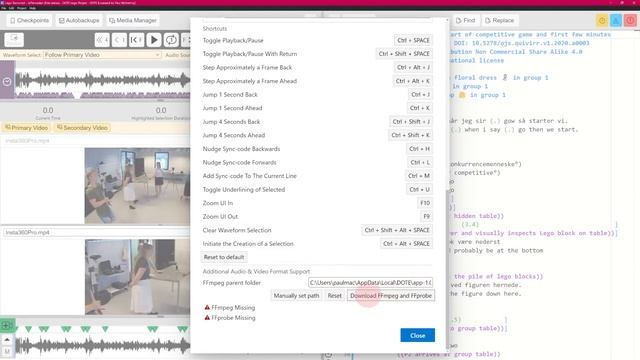Open Checkpoints panel
The image size is (640, 360).
[x=29, y=20]
